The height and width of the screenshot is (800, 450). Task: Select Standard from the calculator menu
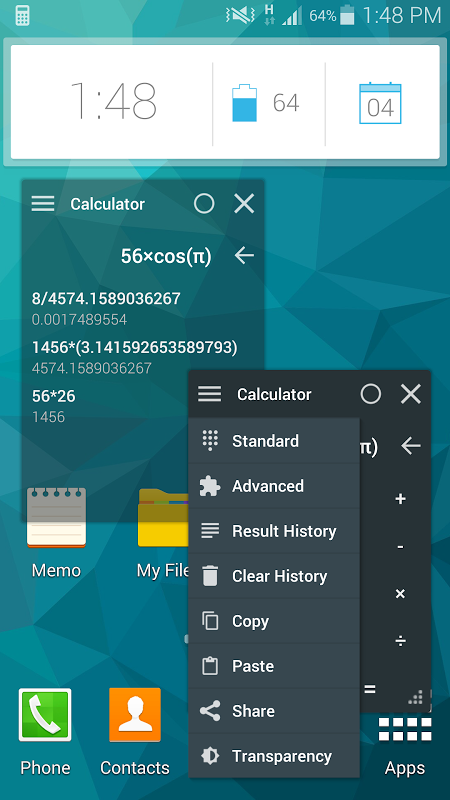click(x=274, y=441)
